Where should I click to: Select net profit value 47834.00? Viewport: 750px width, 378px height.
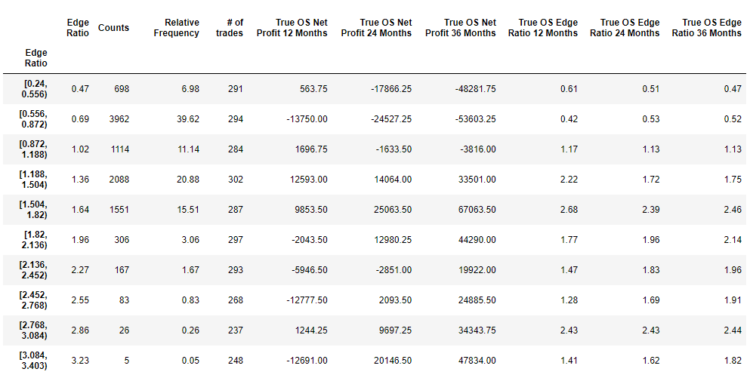click(x=478, y=360)
